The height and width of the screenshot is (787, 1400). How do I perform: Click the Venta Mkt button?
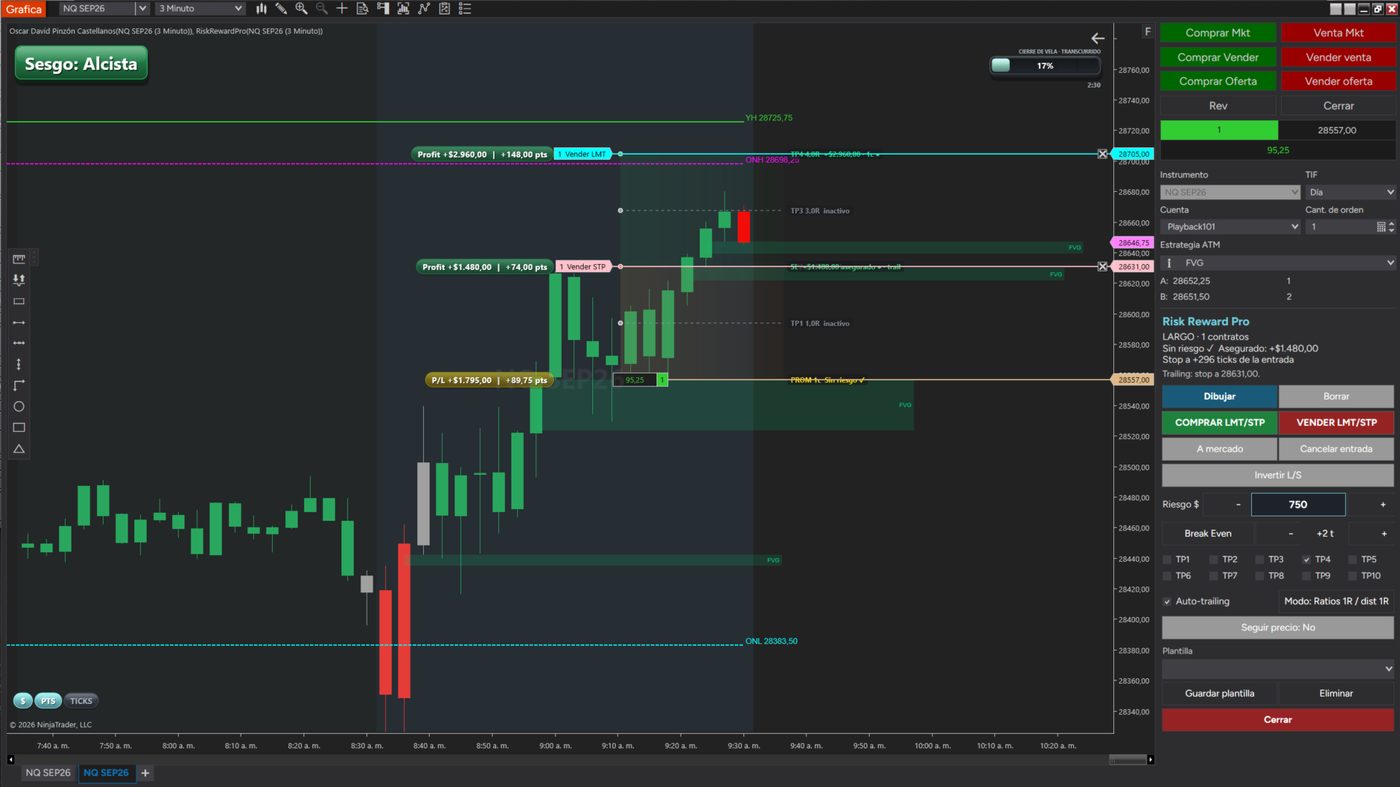[x=1338, y=33]
